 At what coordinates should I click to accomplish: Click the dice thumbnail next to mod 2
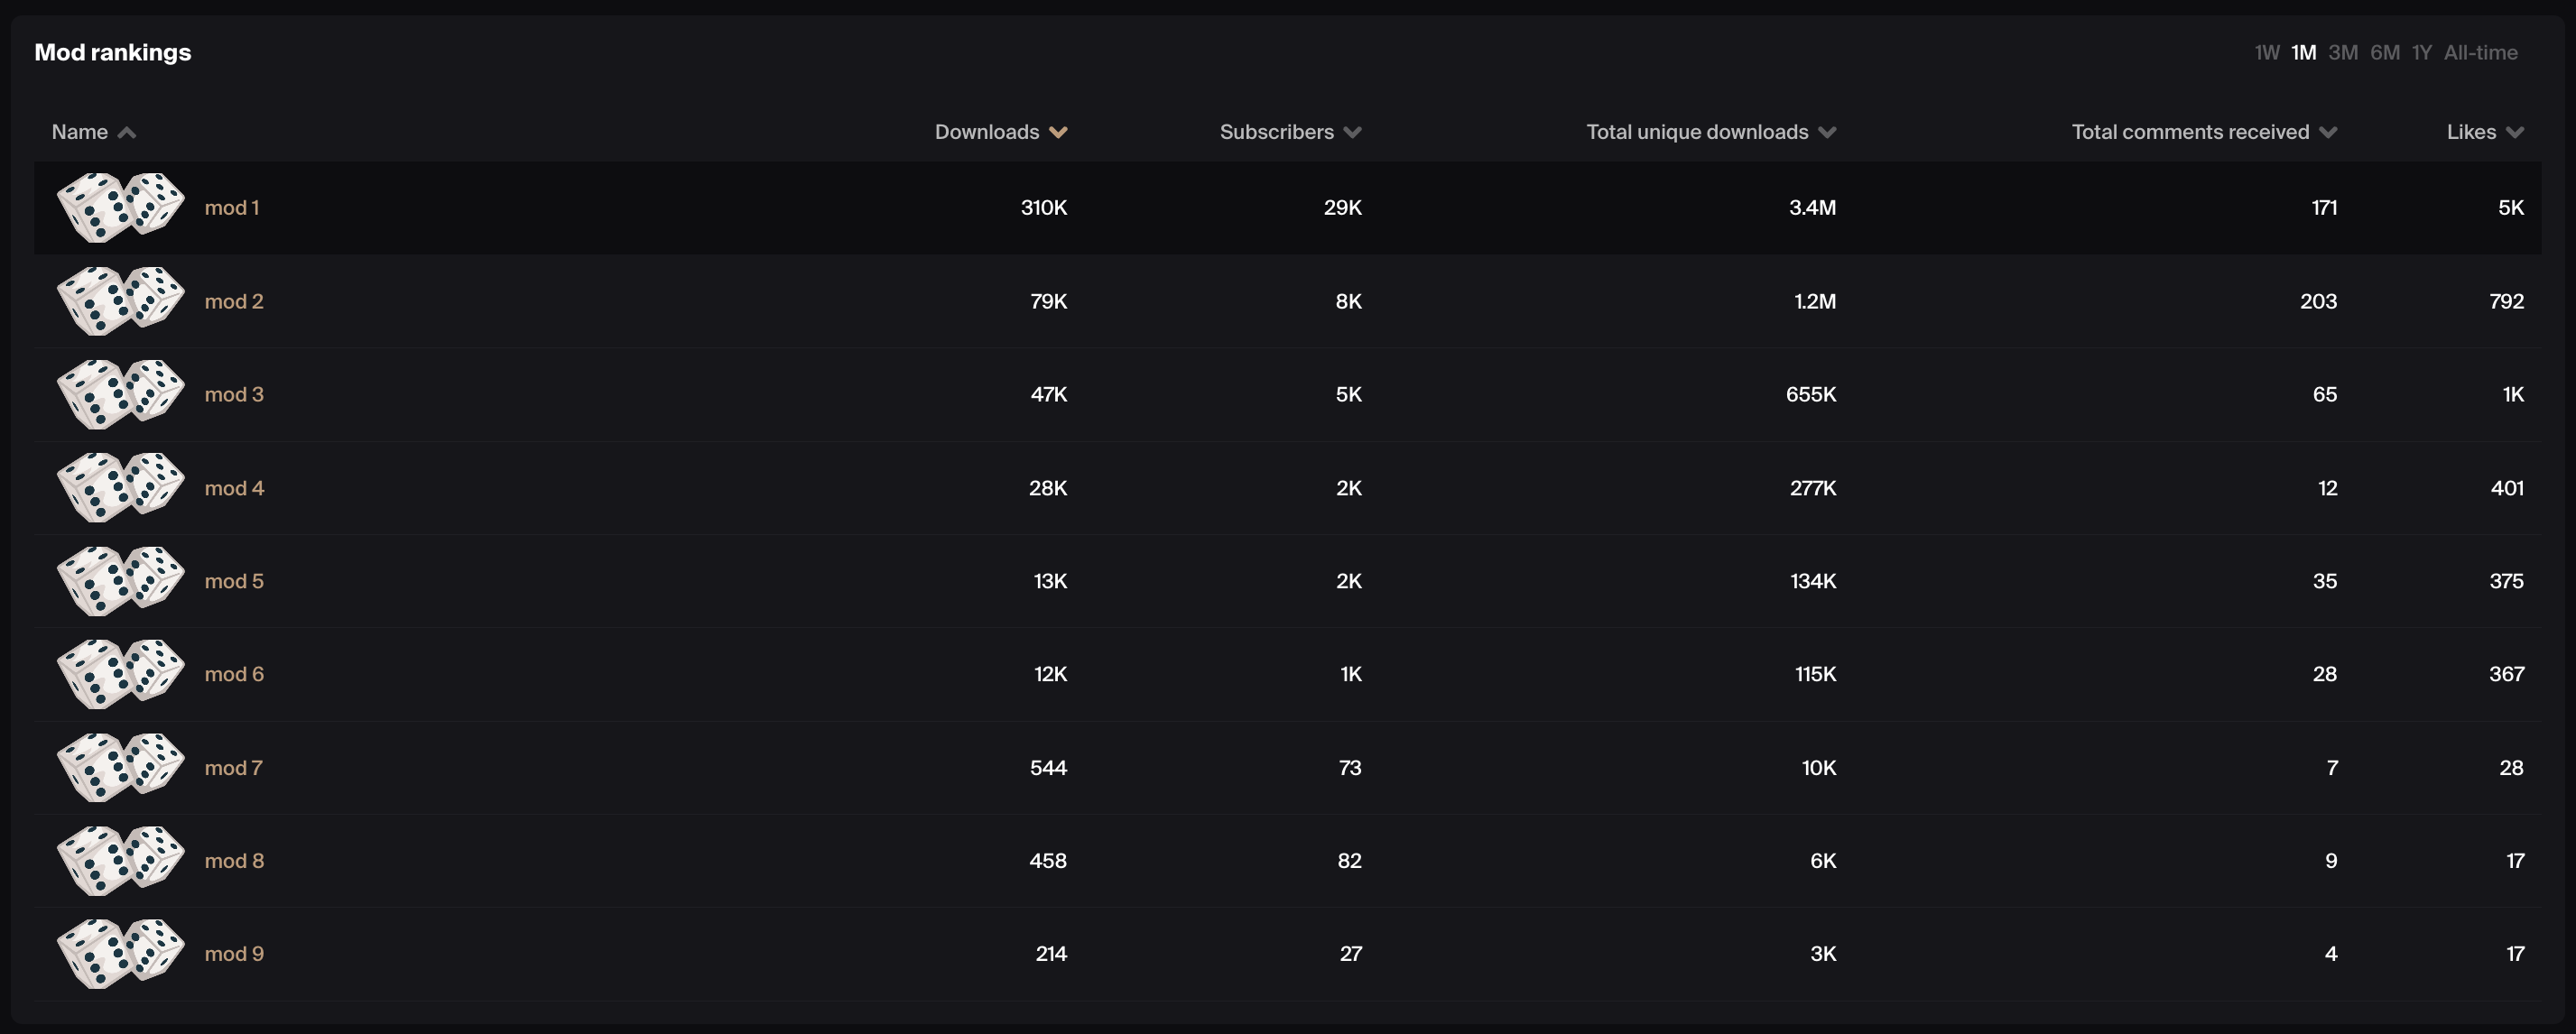(x=120, y=300)
